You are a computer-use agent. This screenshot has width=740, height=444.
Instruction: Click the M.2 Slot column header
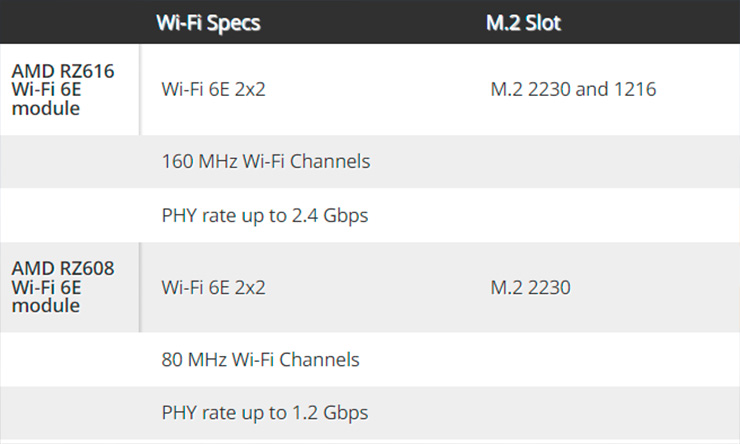(523, 23)
